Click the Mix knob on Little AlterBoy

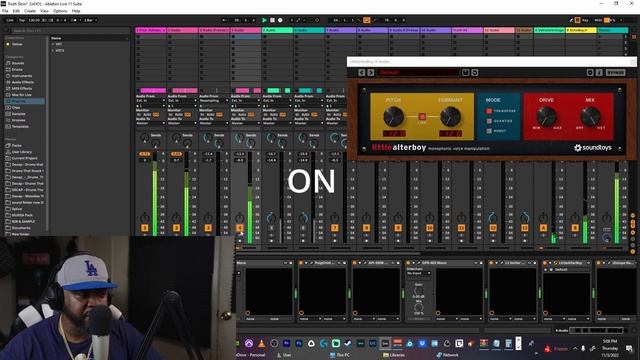[x=590, y=117]
